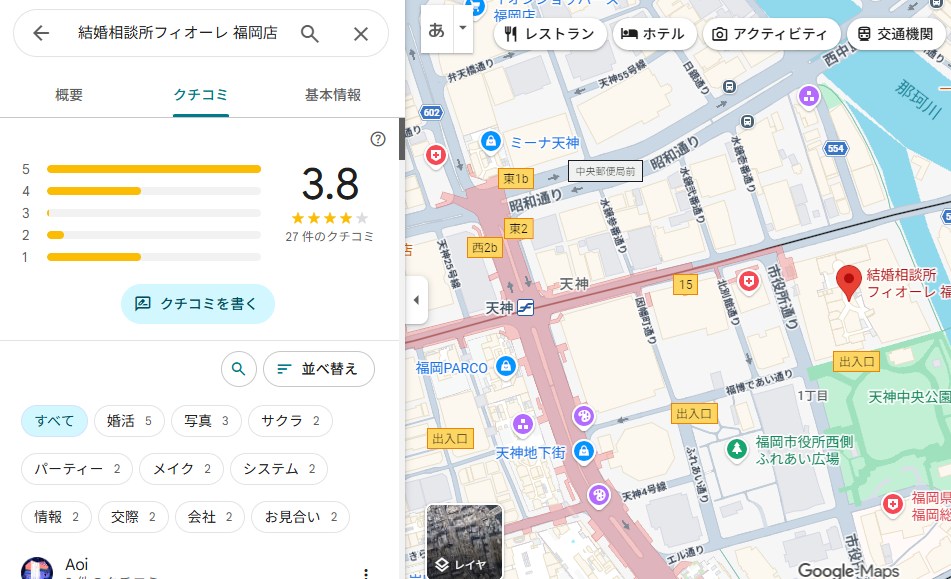Viewport: 951px width, 579px height.
Task: Select the すべて review filter chip
Action: point(54,421)
